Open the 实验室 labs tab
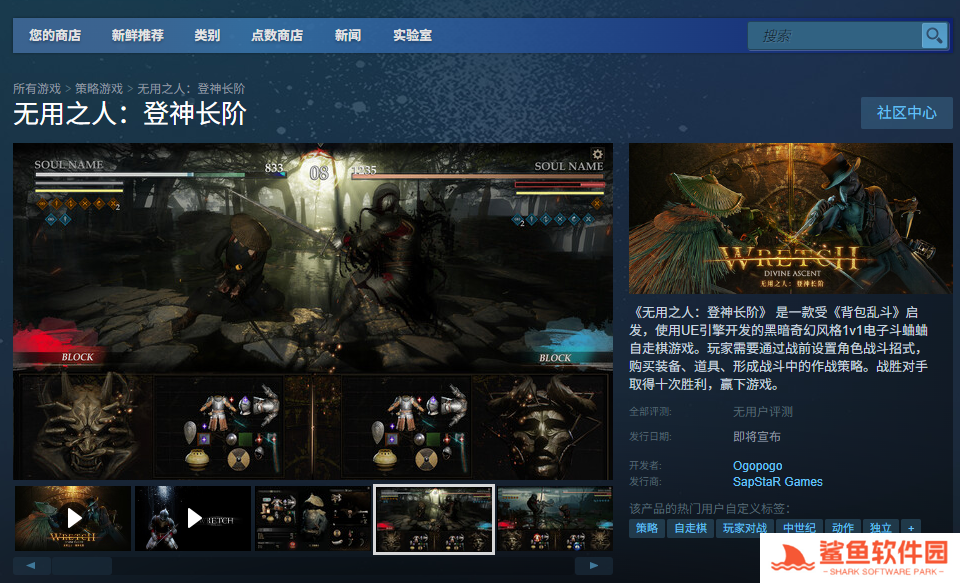960x583 pixels. click(412, 35)
